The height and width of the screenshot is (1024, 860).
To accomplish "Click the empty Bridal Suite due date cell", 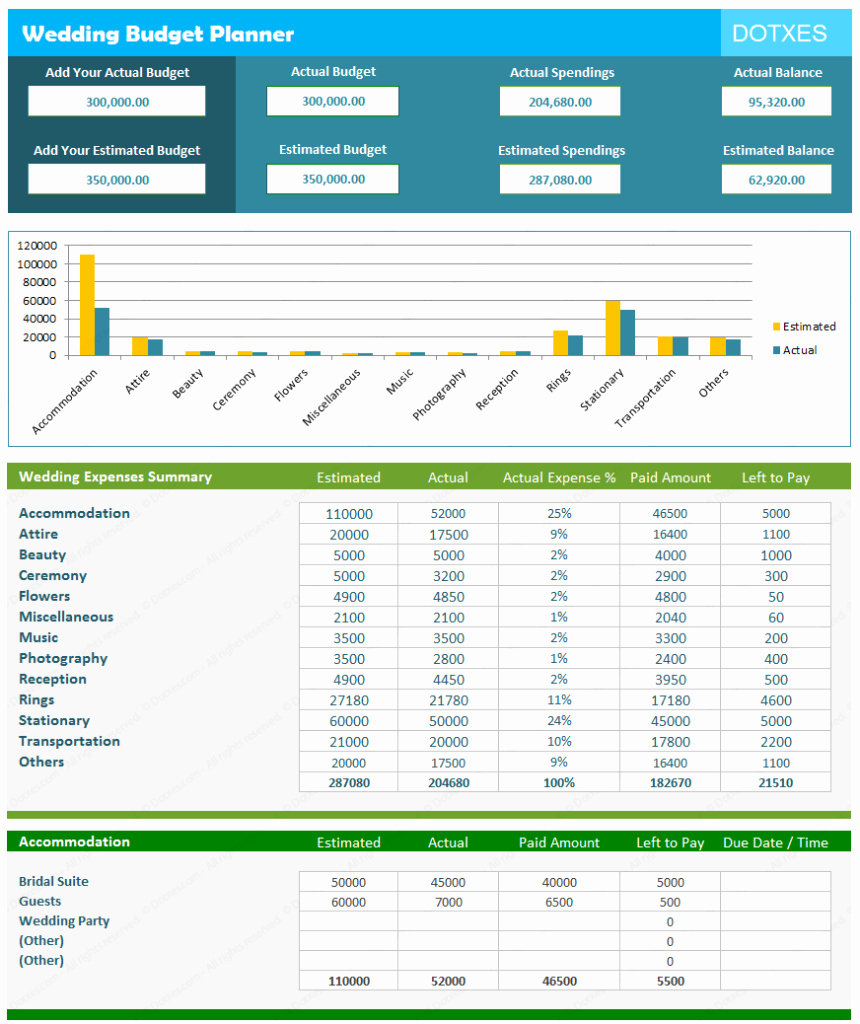I will [776, 882].
